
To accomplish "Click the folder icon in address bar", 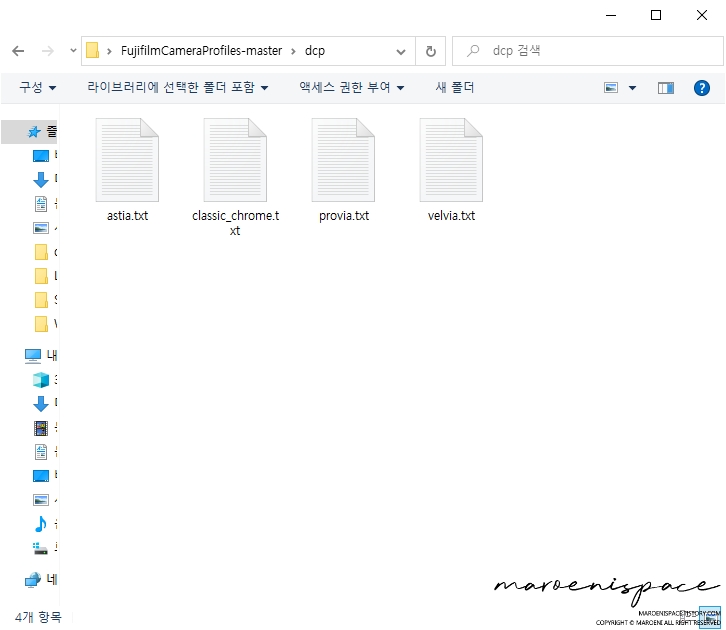I will click(93, 50).
